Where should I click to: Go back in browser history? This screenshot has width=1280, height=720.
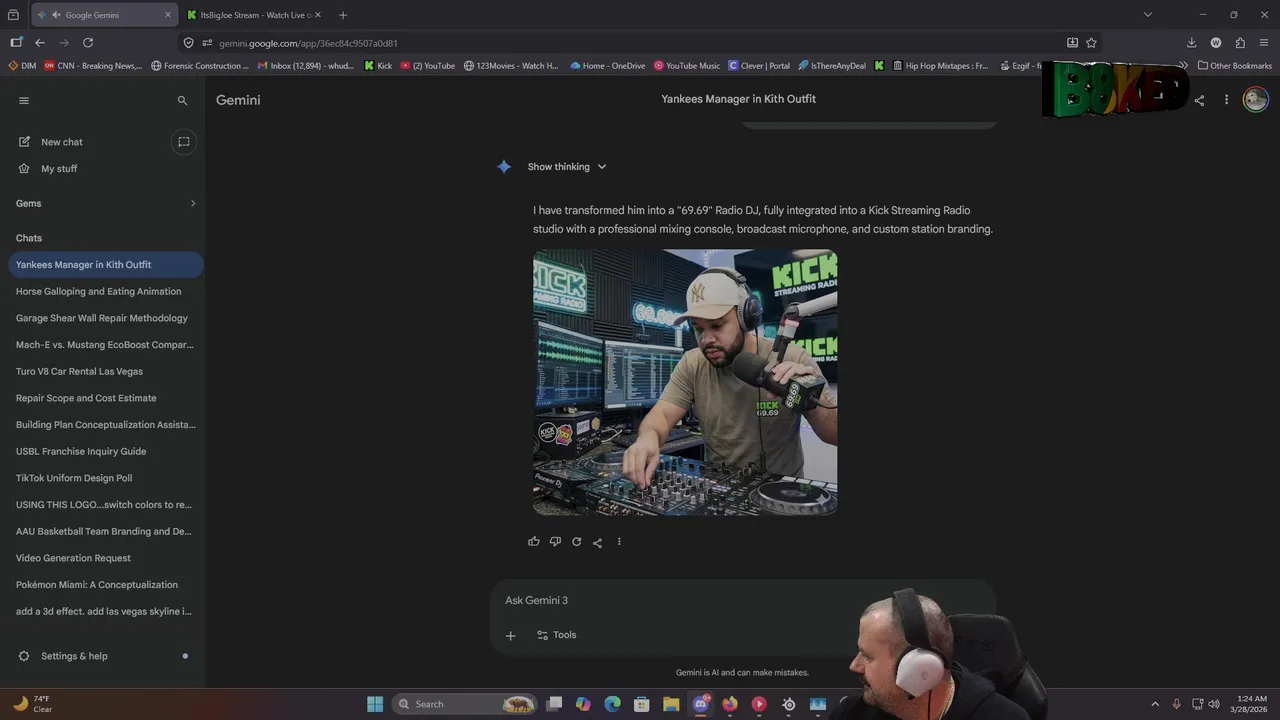(x=40, y=43)
